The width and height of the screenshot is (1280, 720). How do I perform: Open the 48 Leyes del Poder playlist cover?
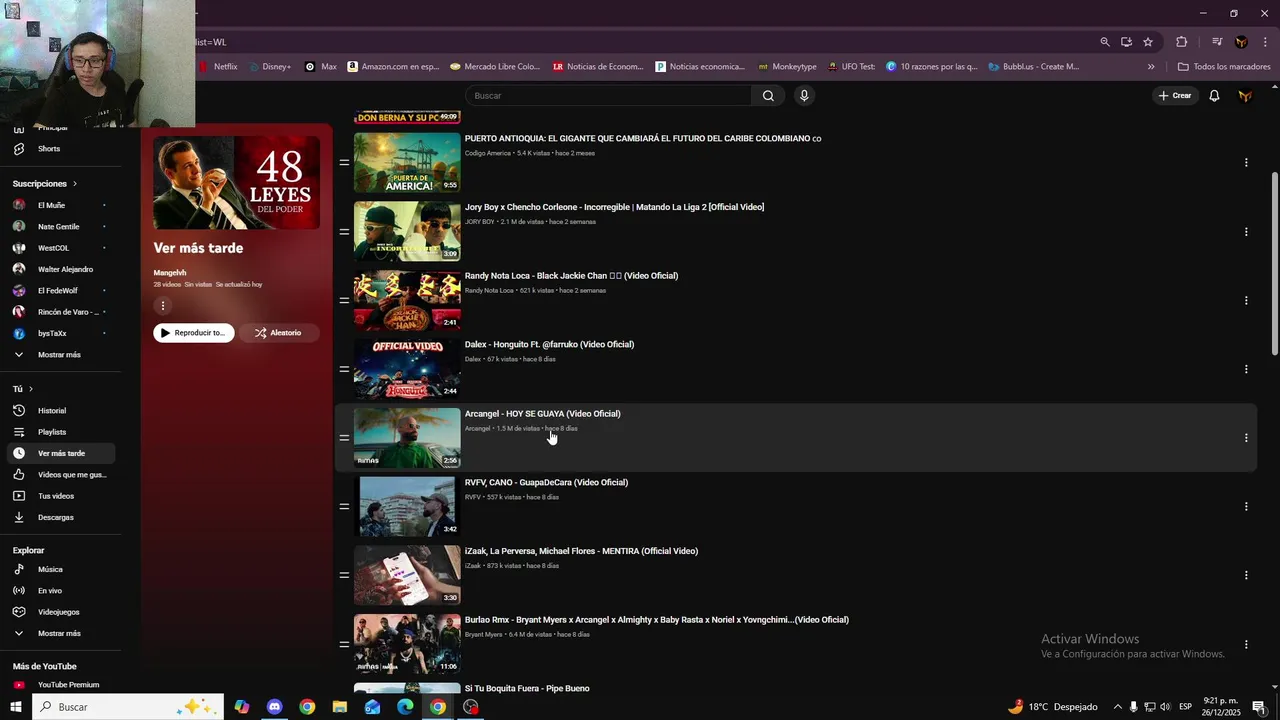[236, 183]
